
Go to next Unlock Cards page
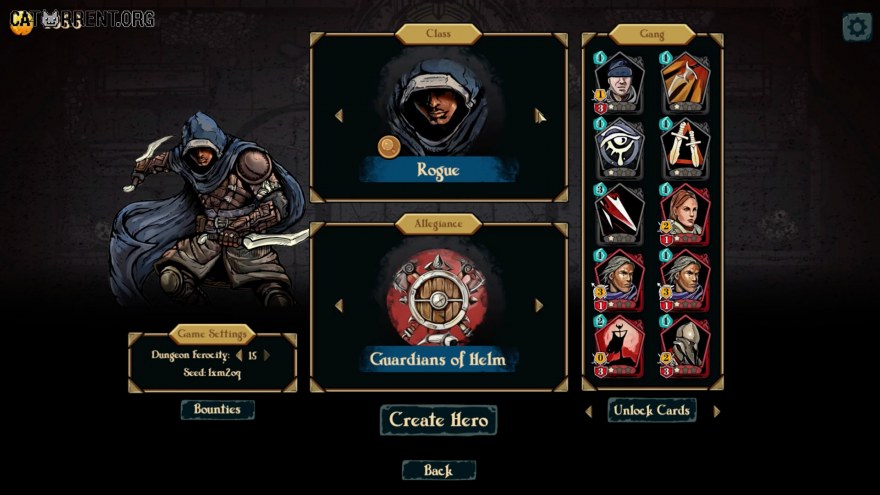(716, 411)
